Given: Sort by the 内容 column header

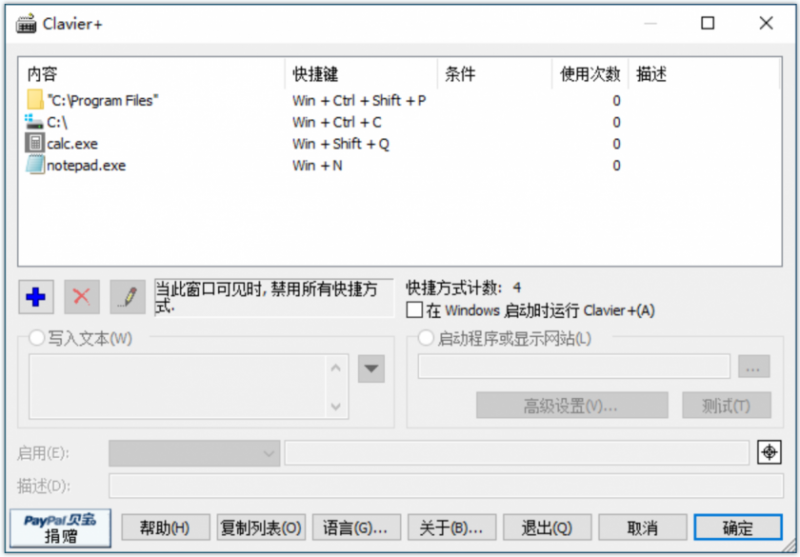Looking at the screenshot, I should (152, 74).
